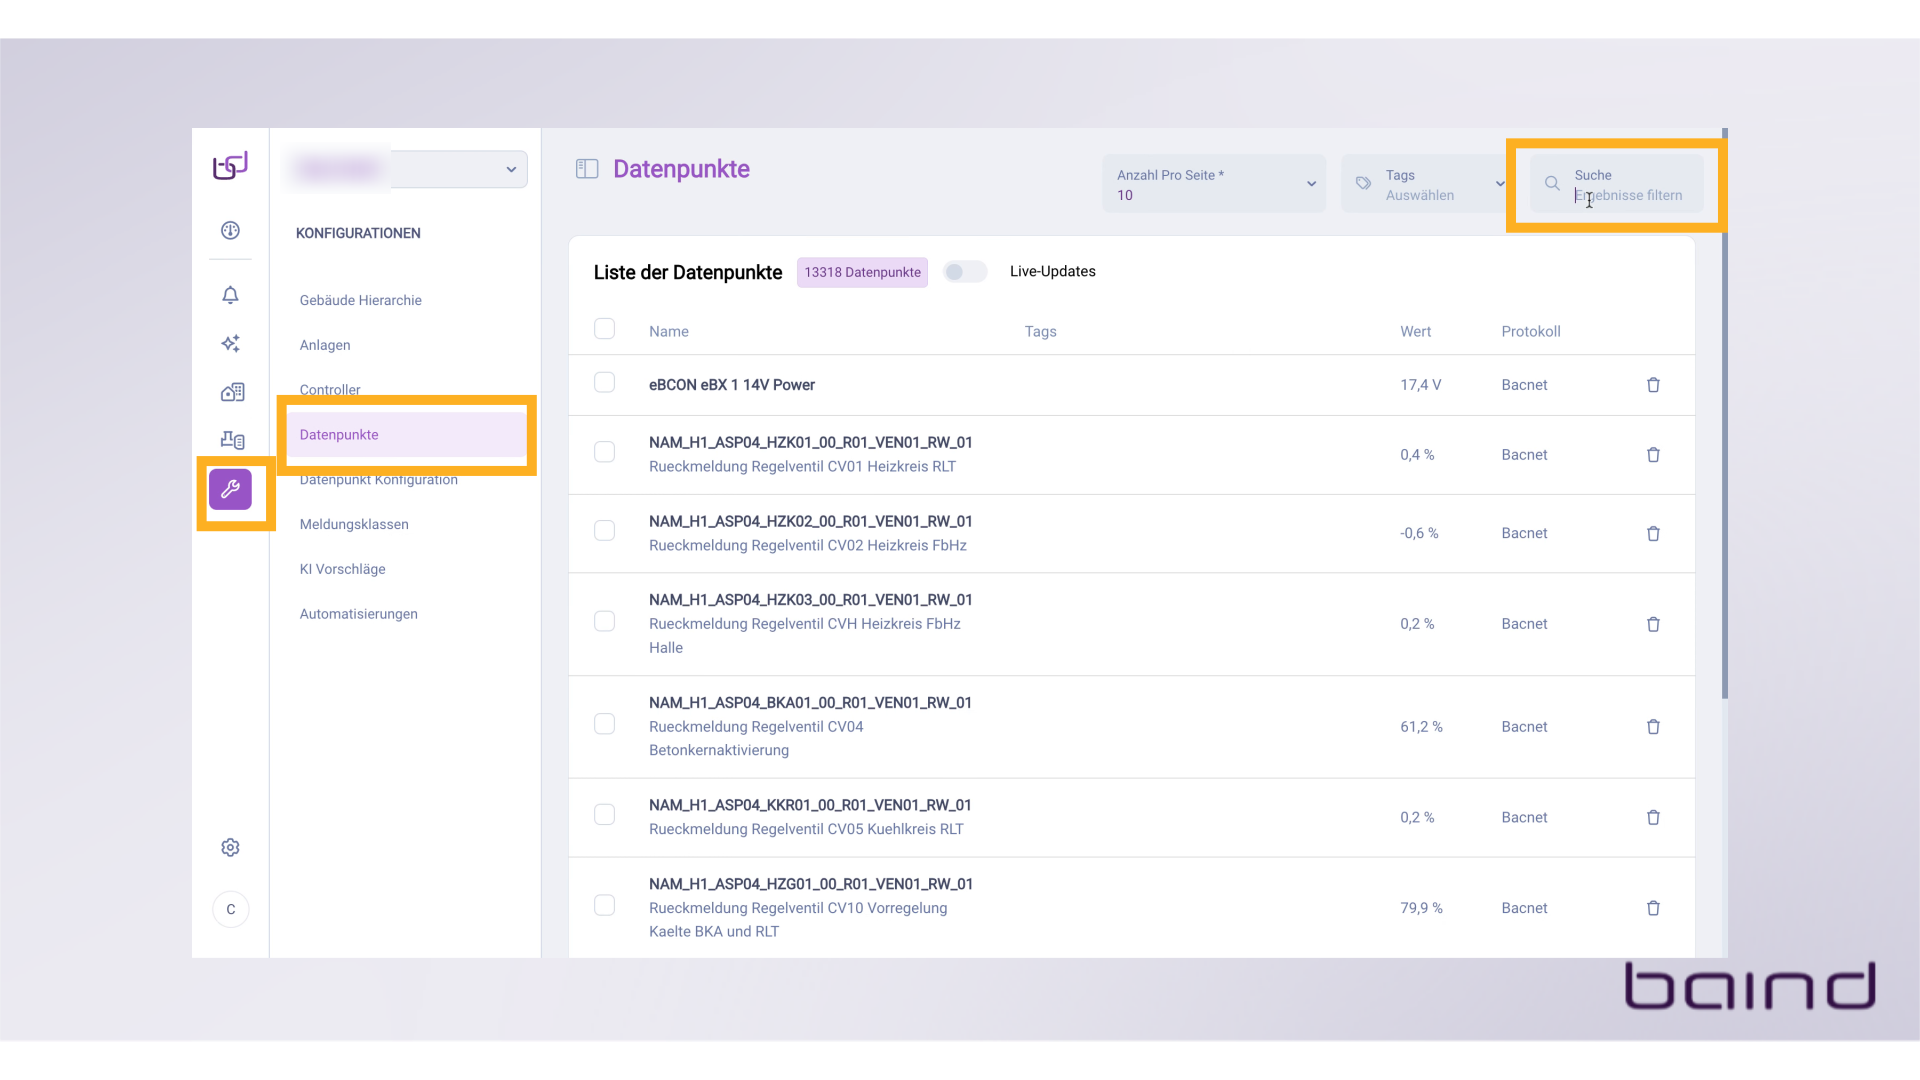Go to Automatisierungen in configuration menu
1920x1080 pixels.
coord(359,614)
